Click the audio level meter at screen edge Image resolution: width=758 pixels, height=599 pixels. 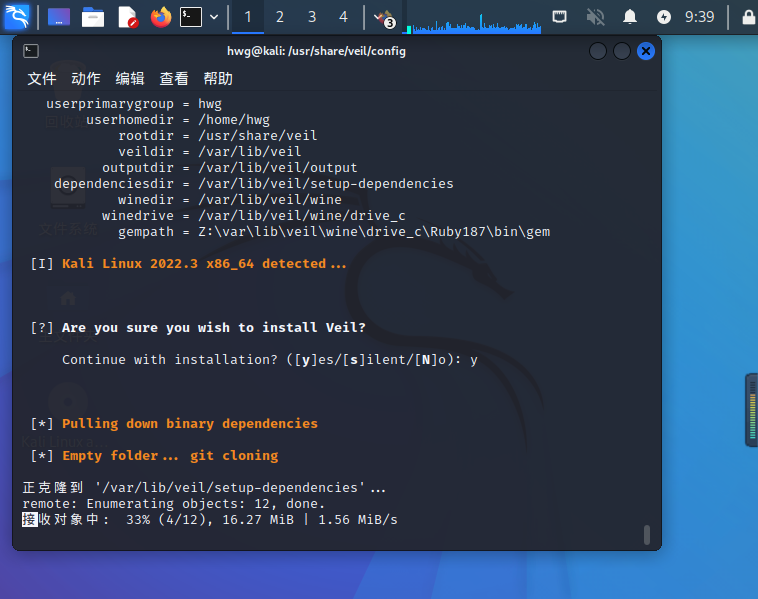[752, 410]
